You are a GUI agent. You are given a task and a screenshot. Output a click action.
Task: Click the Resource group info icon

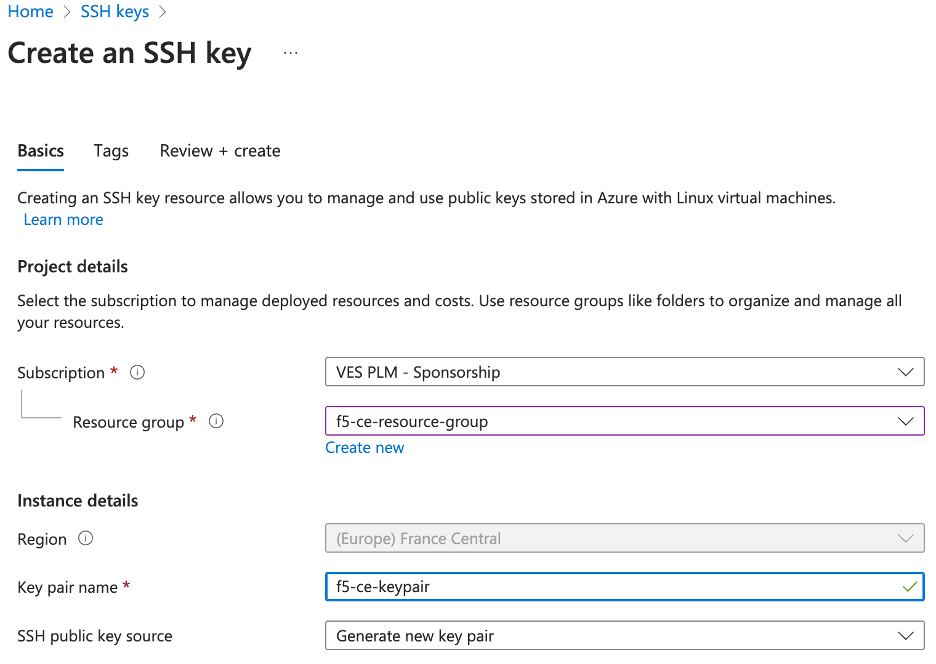coord(215,421)
